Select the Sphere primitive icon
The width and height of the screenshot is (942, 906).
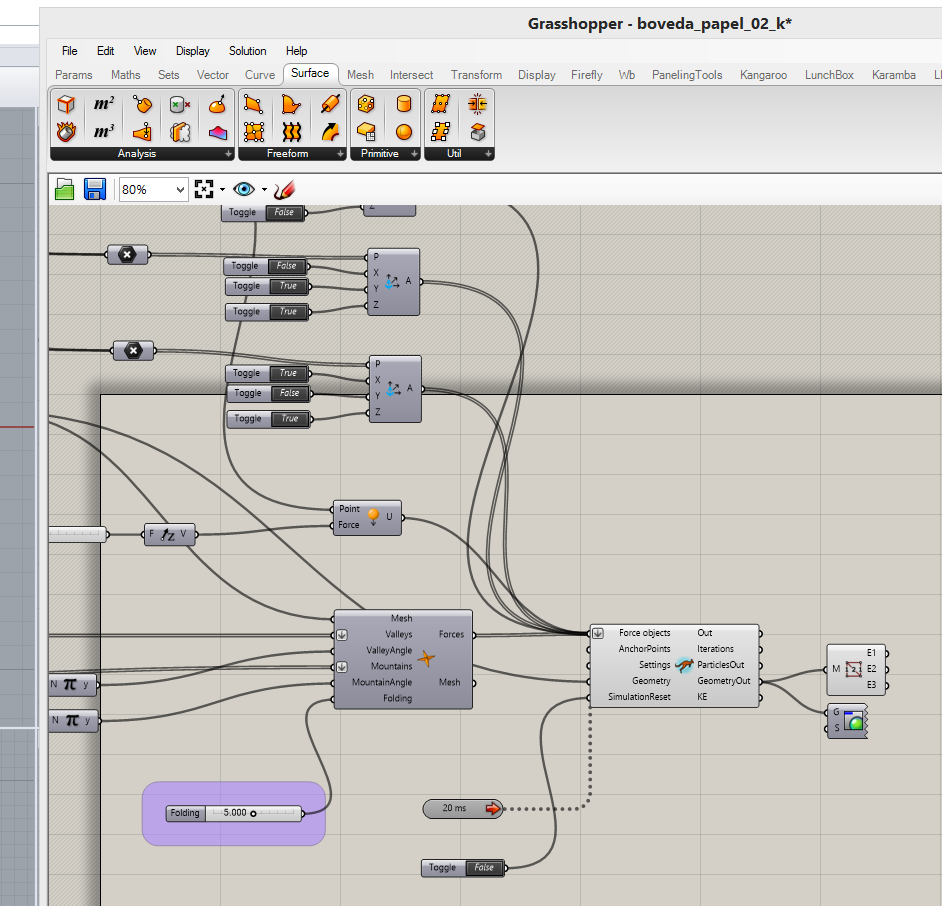pyautogui.click(x=404, y=131)
